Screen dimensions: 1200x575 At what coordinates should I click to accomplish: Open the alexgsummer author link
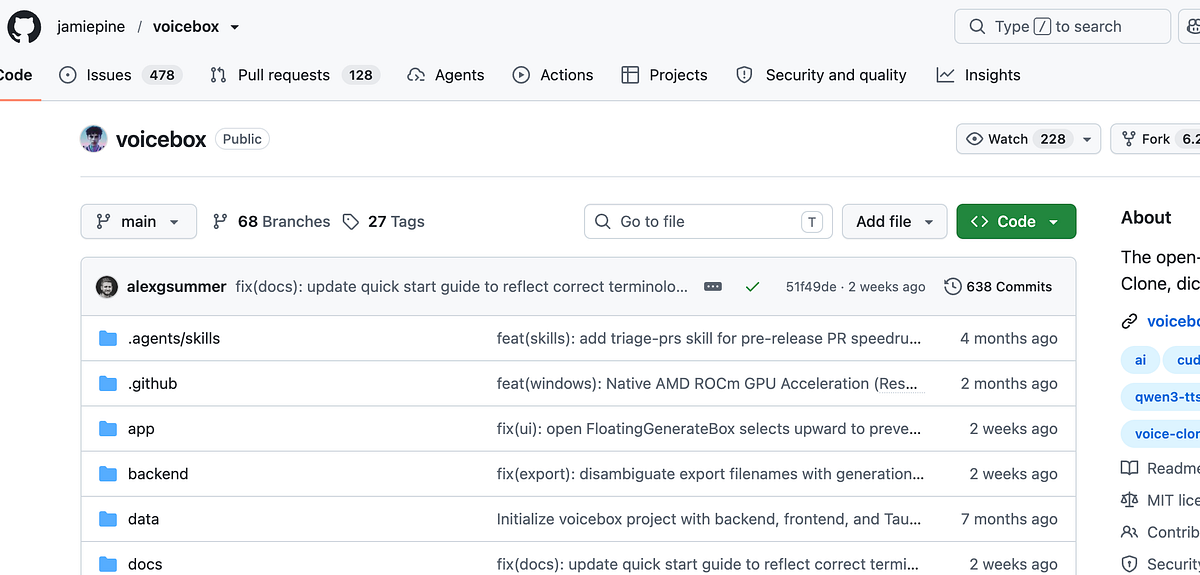[x=176, y=287]
